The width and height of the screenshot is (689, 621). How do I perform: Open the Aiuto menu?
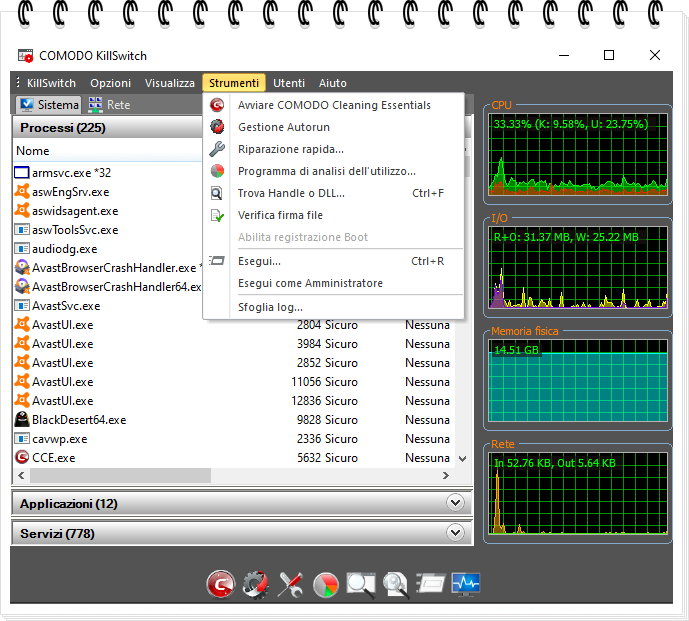click(333, 83)
